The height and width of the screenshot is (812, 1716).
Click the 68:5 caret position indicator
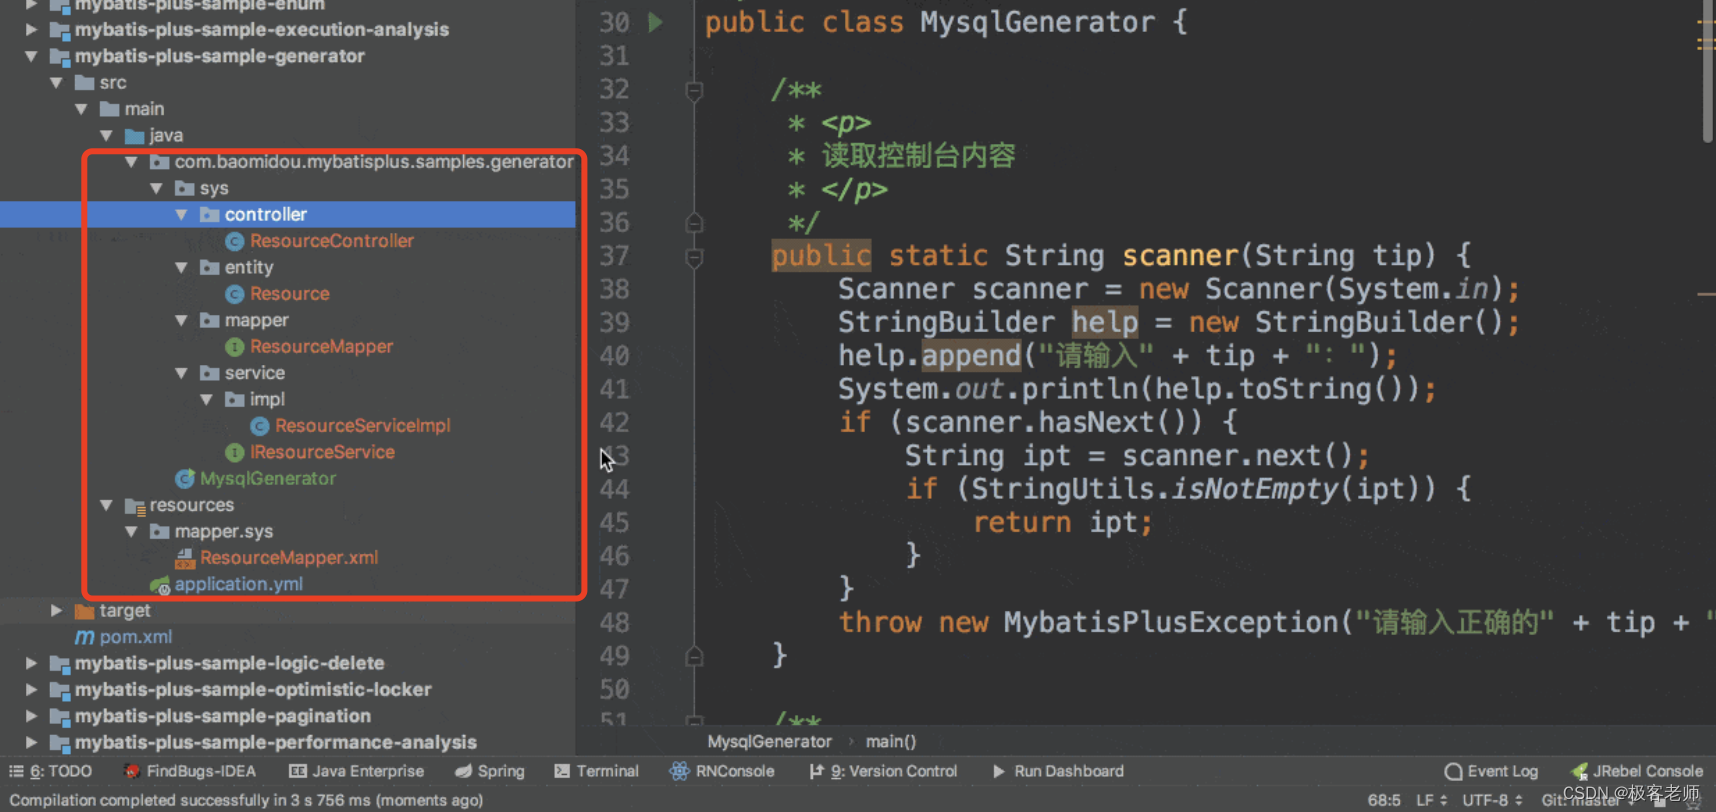point(1384,800)
